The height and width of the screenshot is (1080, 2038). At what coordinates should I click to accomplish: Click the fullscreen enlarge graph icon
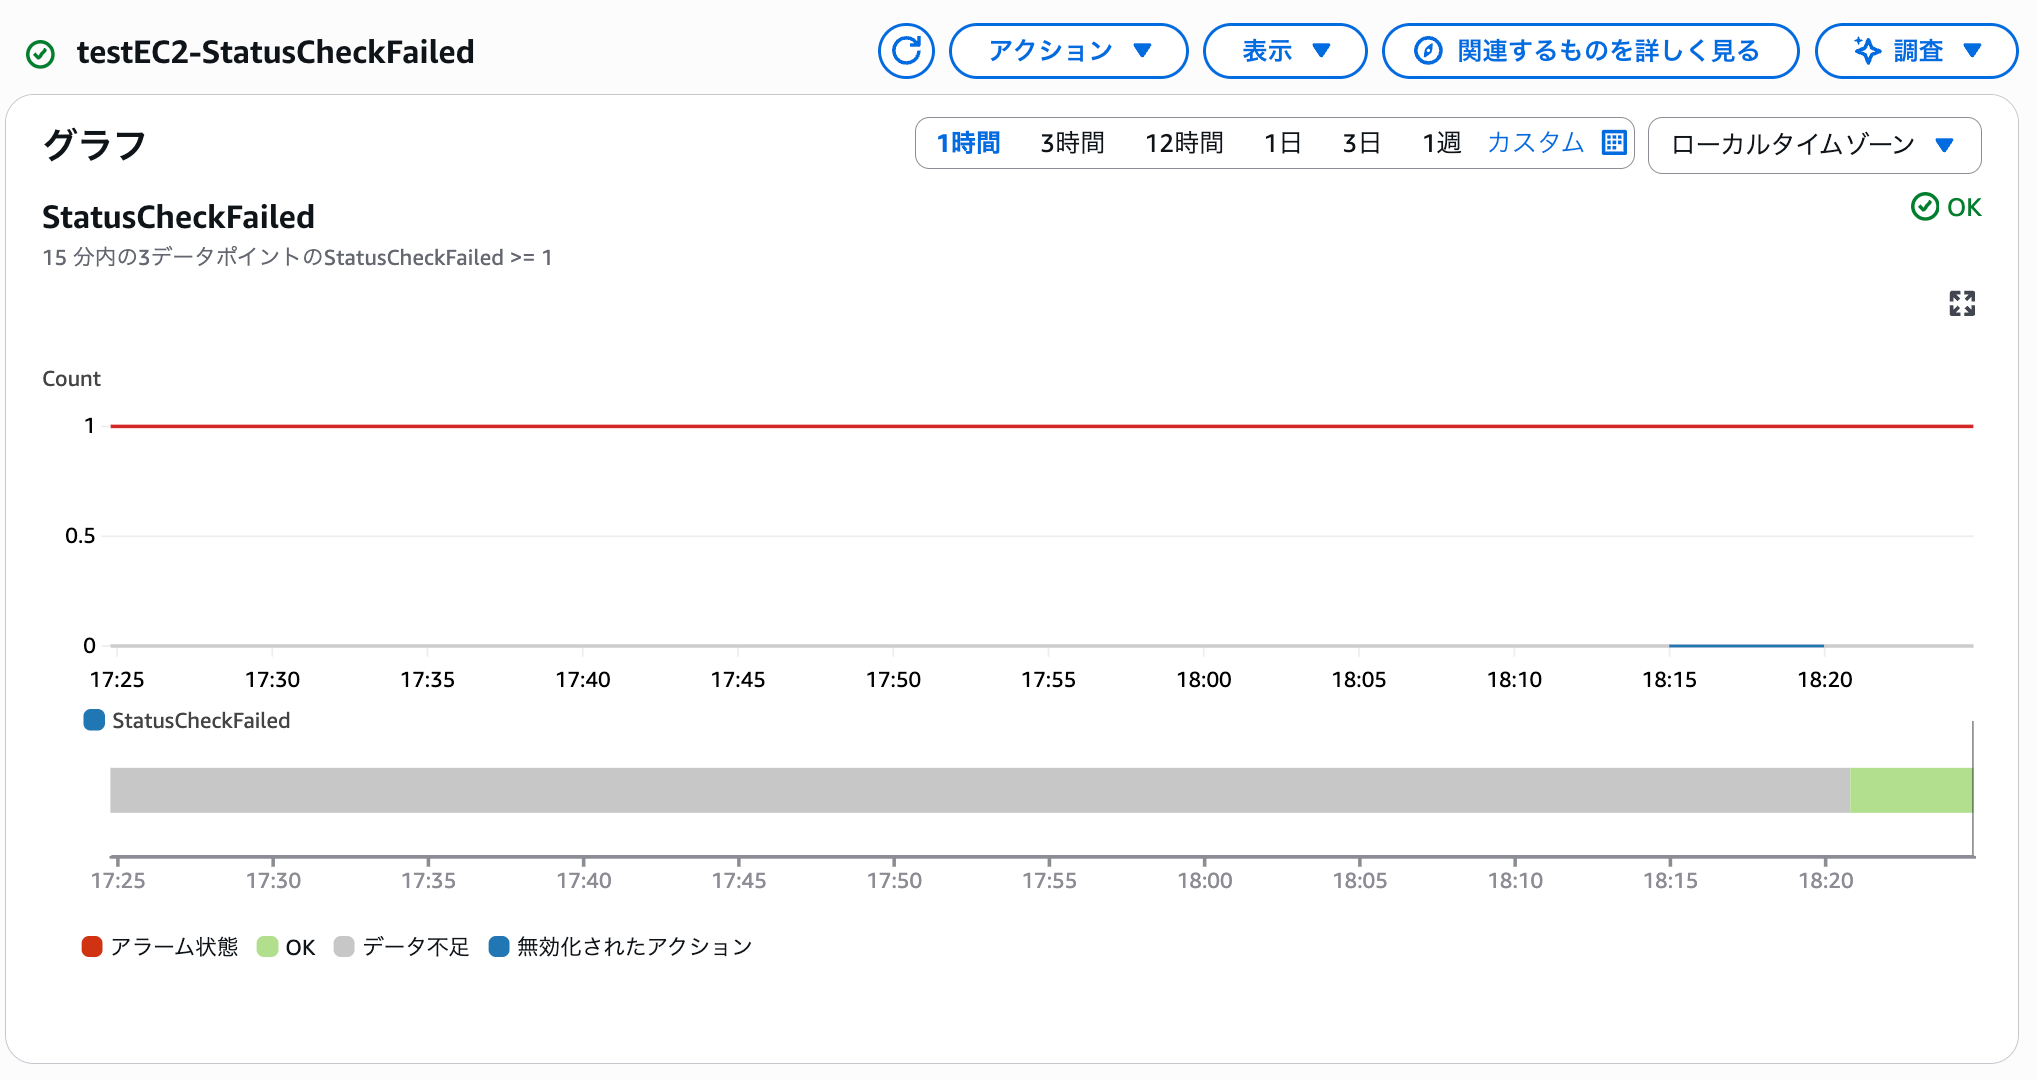coord(1961,304)
